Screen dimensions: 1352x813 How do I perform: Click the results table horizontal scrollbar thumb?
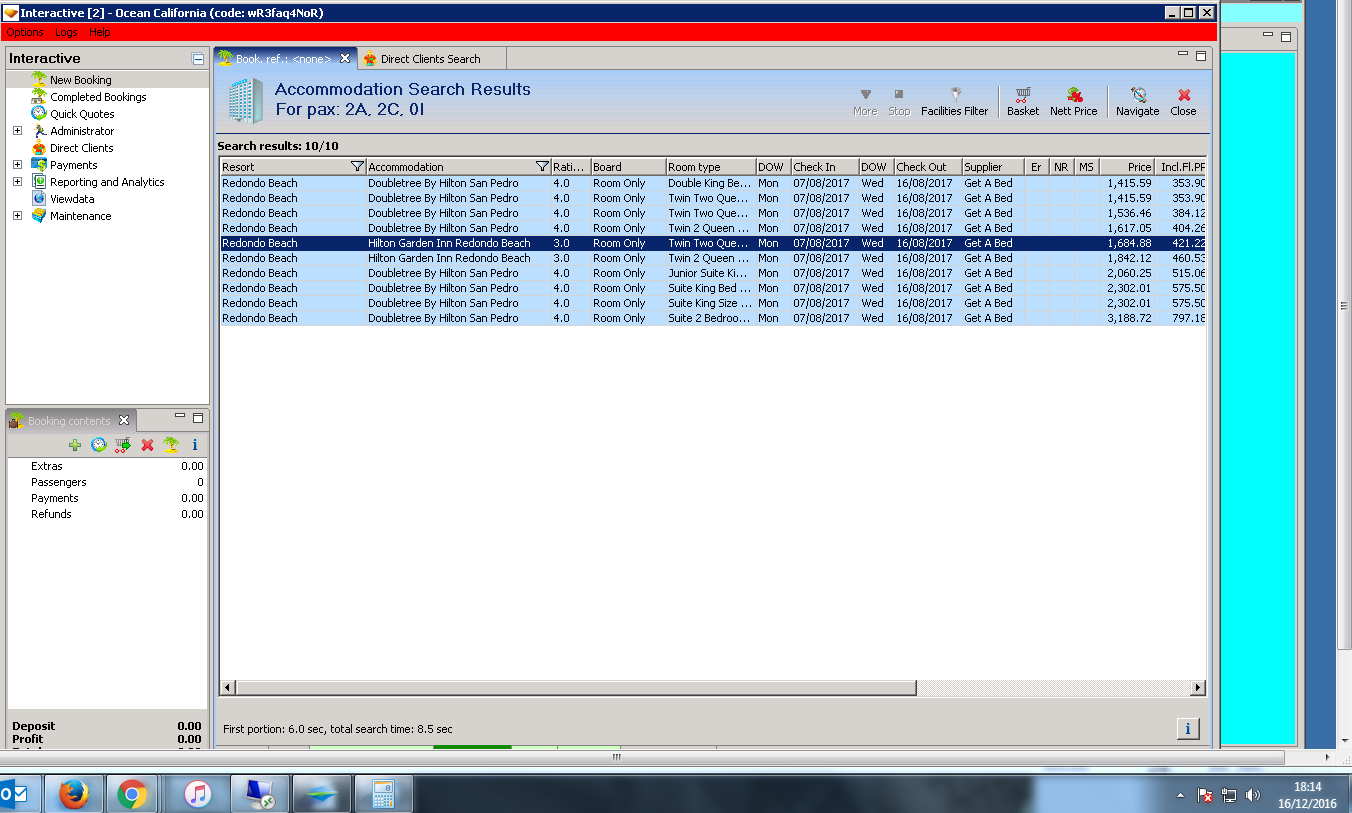pyautogui.click(x=575, y=688)
